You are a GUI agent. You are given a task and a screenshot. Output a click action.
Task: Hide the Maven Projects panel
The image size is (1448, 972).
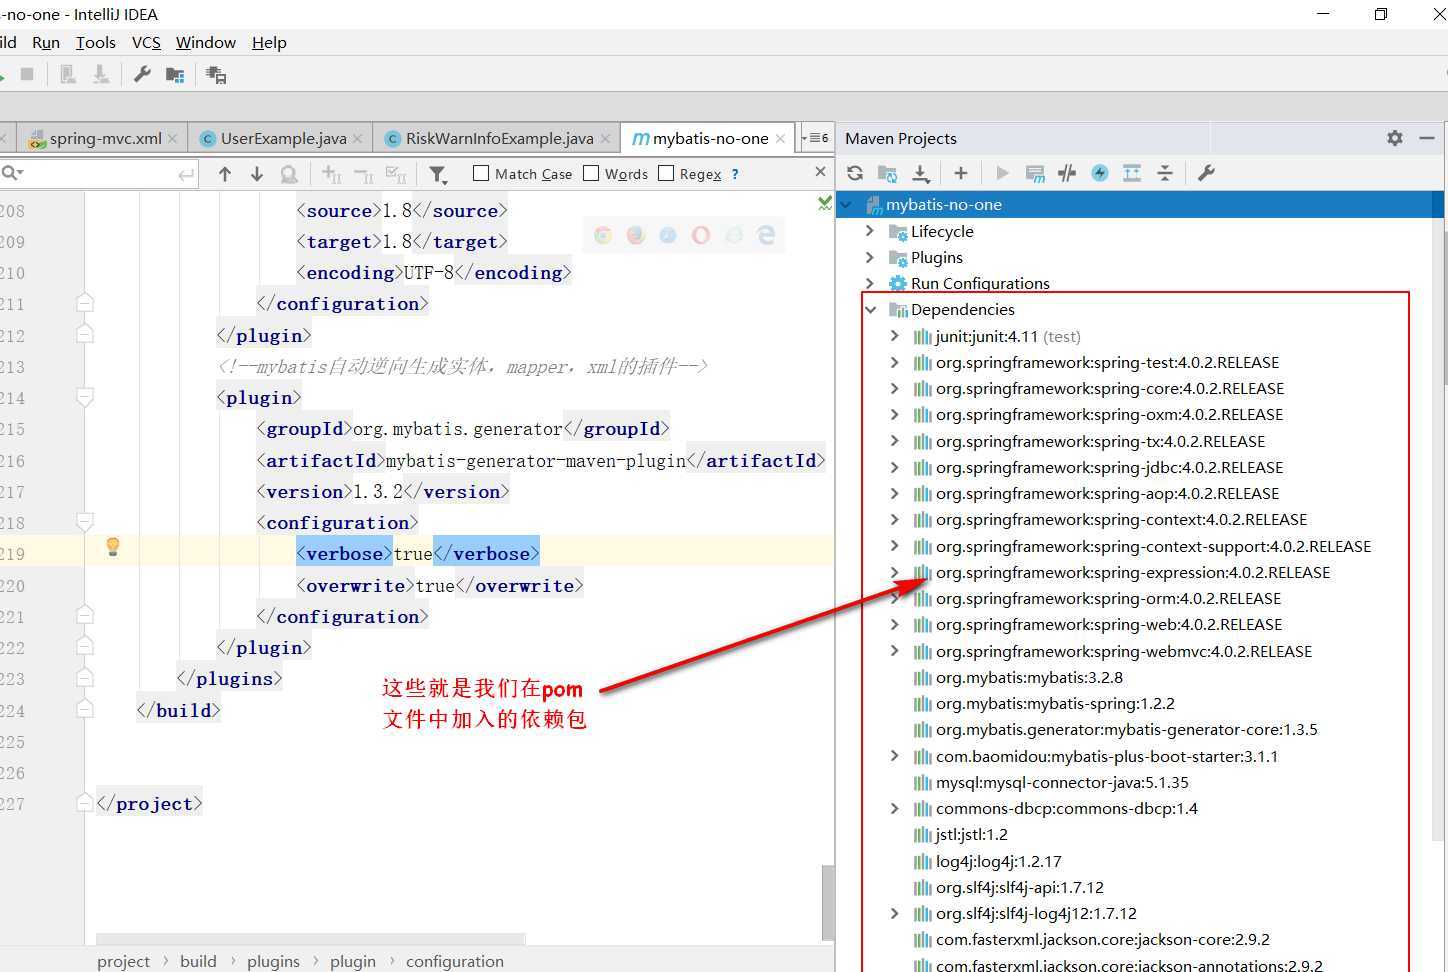click(1427, 138)
